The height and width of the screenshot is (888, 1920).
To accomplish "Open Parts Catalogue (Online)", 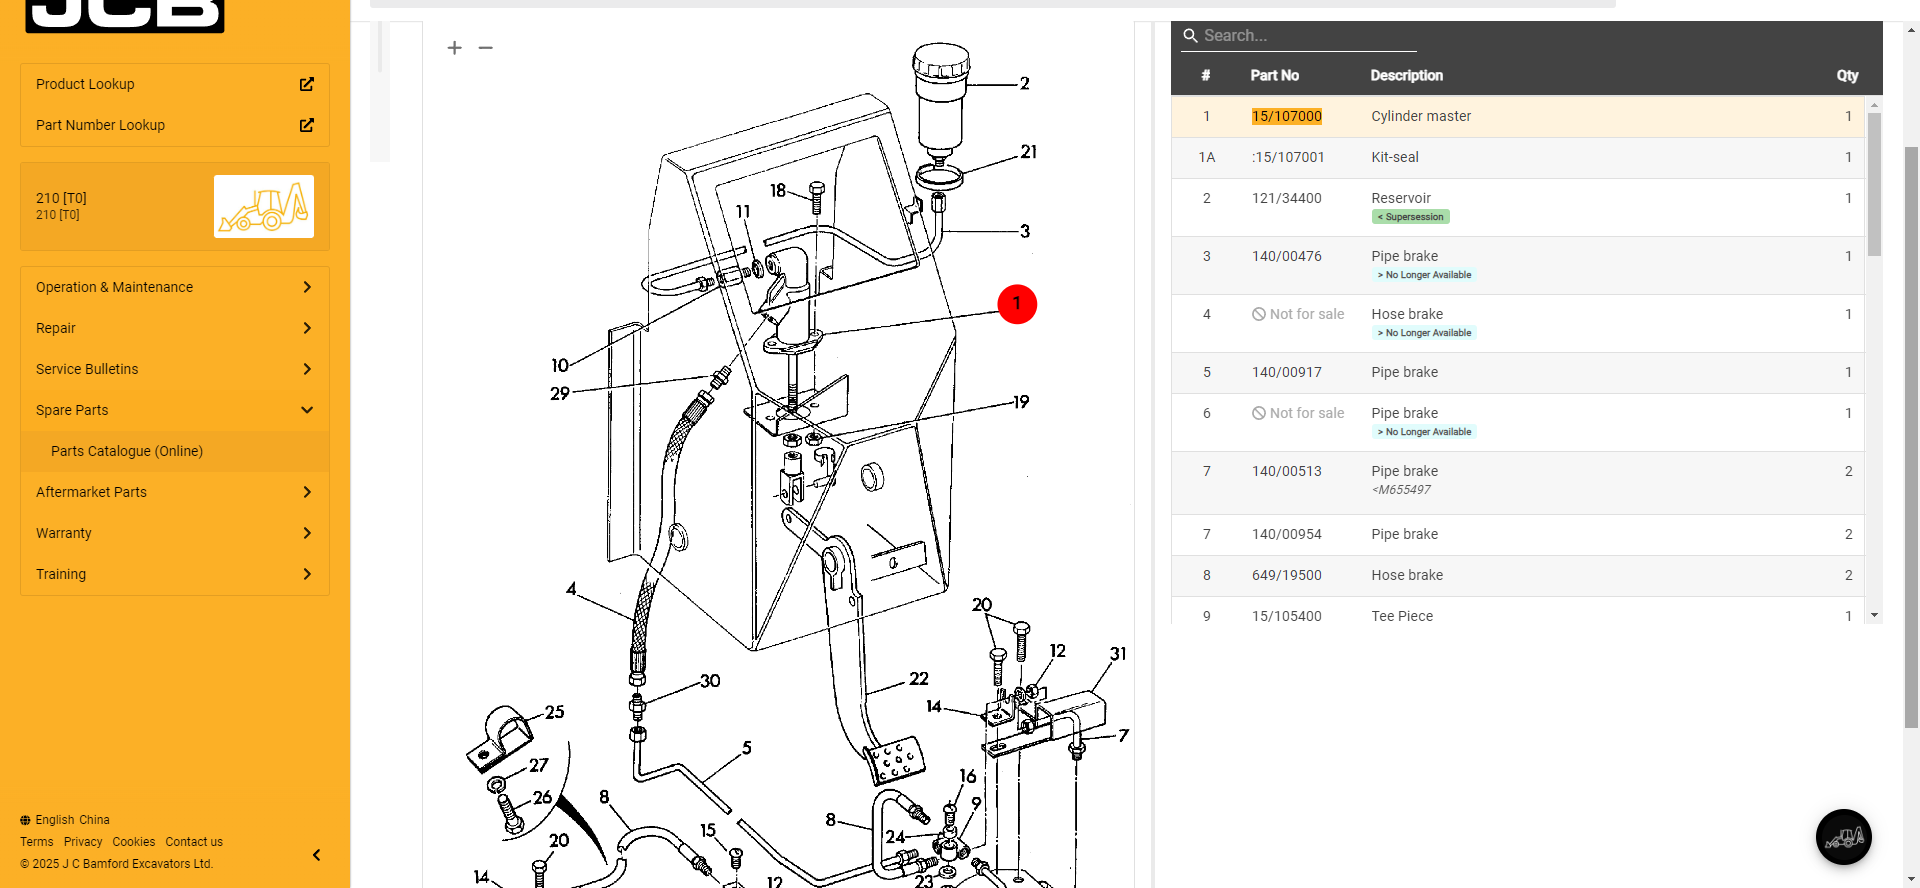I will point(127,451).
